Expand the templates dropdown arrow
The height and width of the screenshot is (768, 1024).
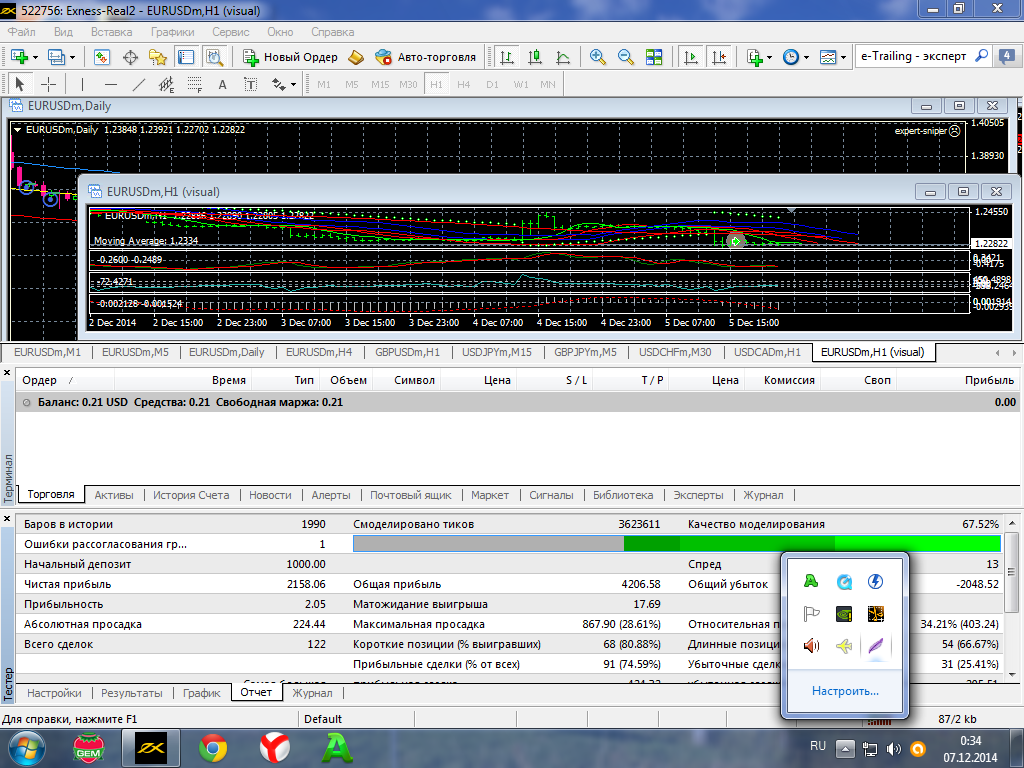[842, 57]
